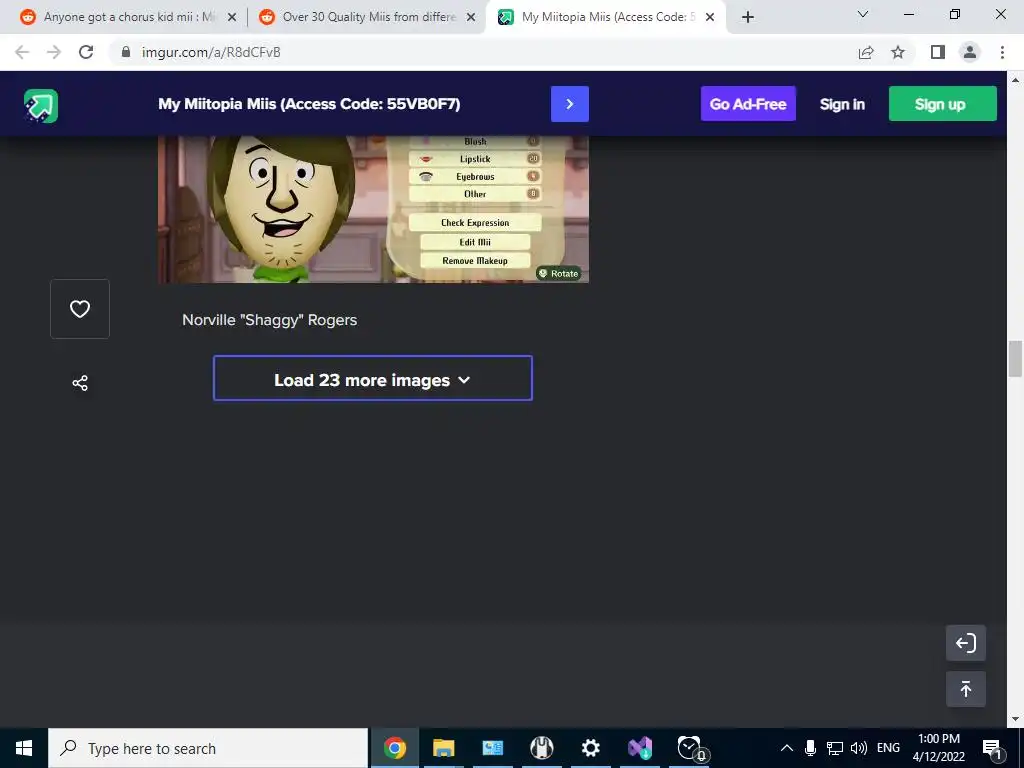Favorite the post with the heart icon

[80, 309]
